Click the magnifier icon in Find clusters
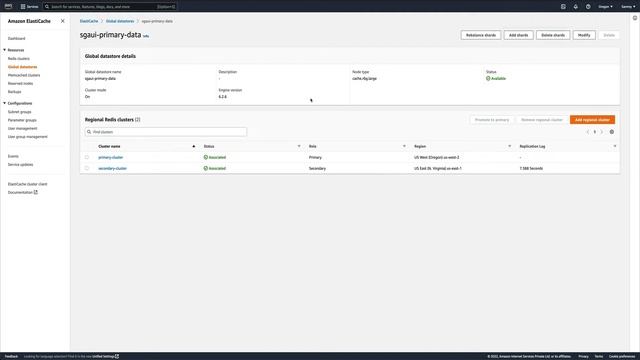The width and height of the screenshot is (640, 360). [x=89, y=132]
